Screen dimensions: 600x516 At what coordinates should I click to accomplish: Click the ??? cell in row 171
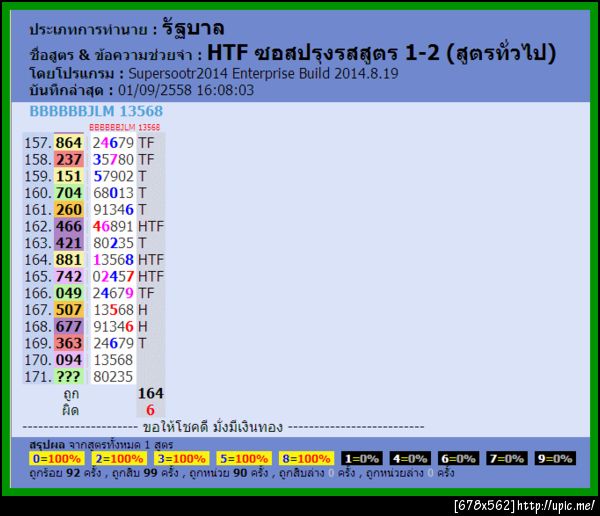(69, 377)
